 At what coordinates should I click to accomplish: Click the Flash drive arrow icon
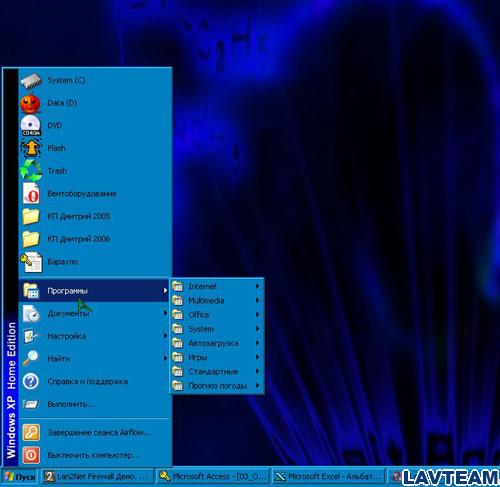(31, 148)
